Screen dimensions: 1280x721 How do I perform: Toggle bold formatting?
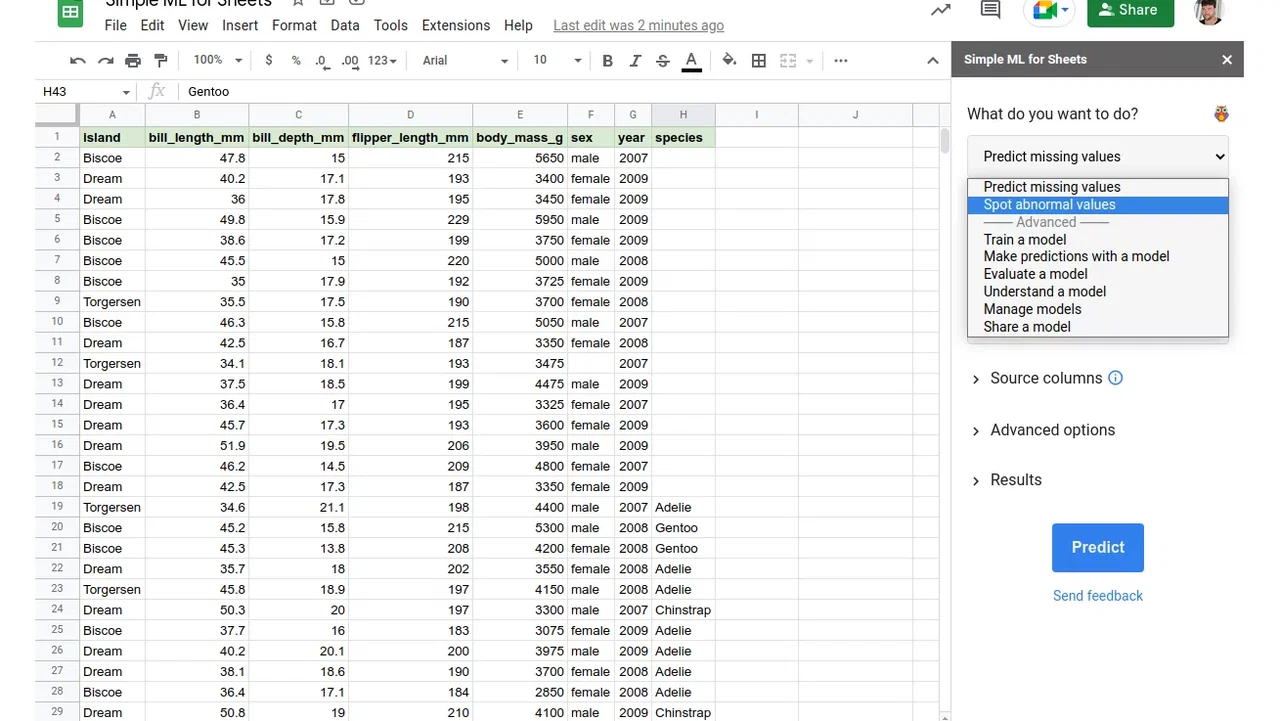(x=607, y=61)
